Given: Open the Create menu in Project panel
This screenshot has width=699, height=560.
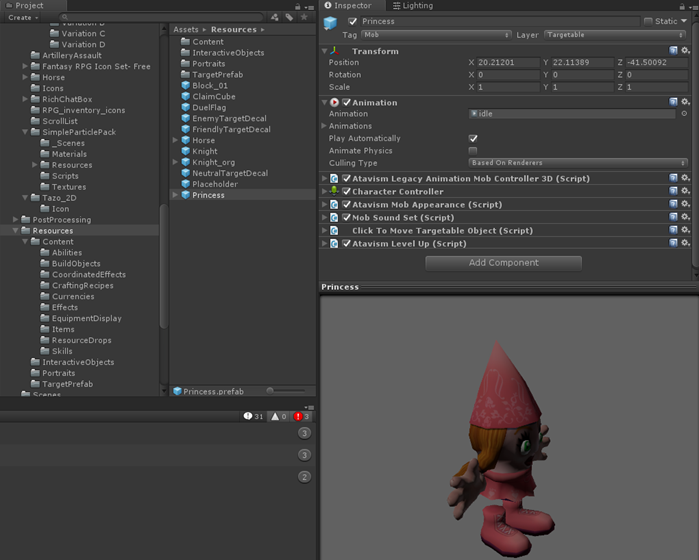Looking at the screenshot, I should point(23,18).
